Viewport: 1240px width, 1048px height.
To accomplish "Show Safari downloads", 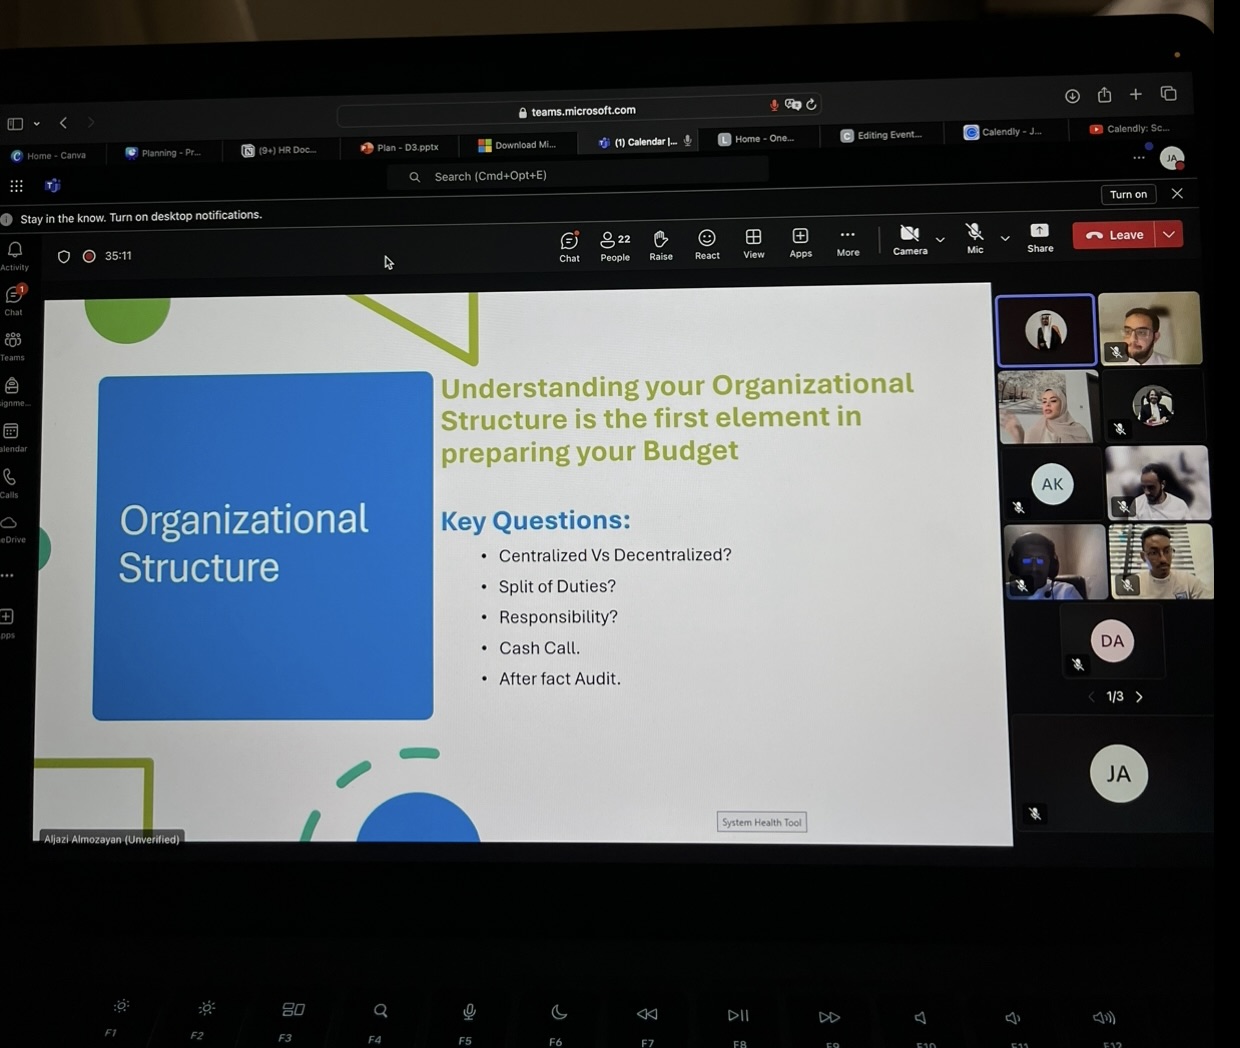I will [1072, 96].
